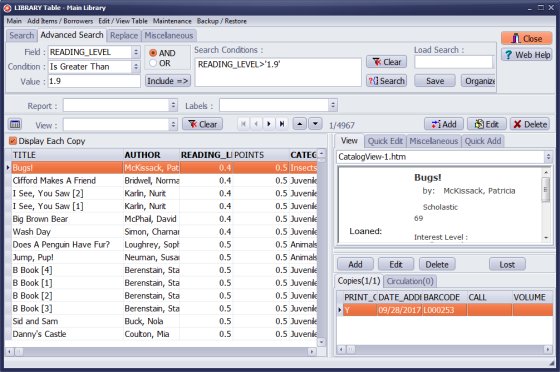Image resolution: width=560 pixels, height=372 pixels.
Task: Switch to the Miscellaneous tab beside Replace
Action: click(x=169, y=35)
